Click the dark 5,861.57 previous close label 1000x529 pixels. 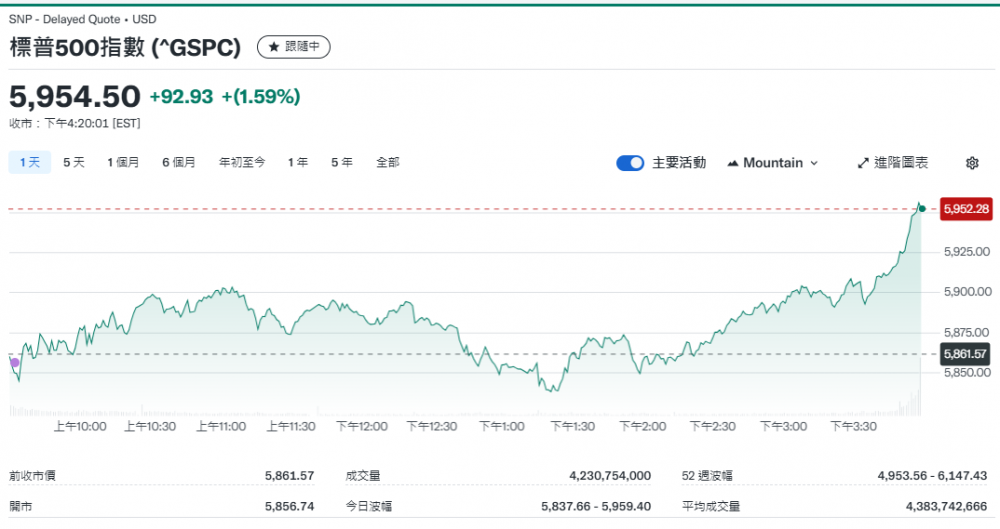(x=965, y=354)
